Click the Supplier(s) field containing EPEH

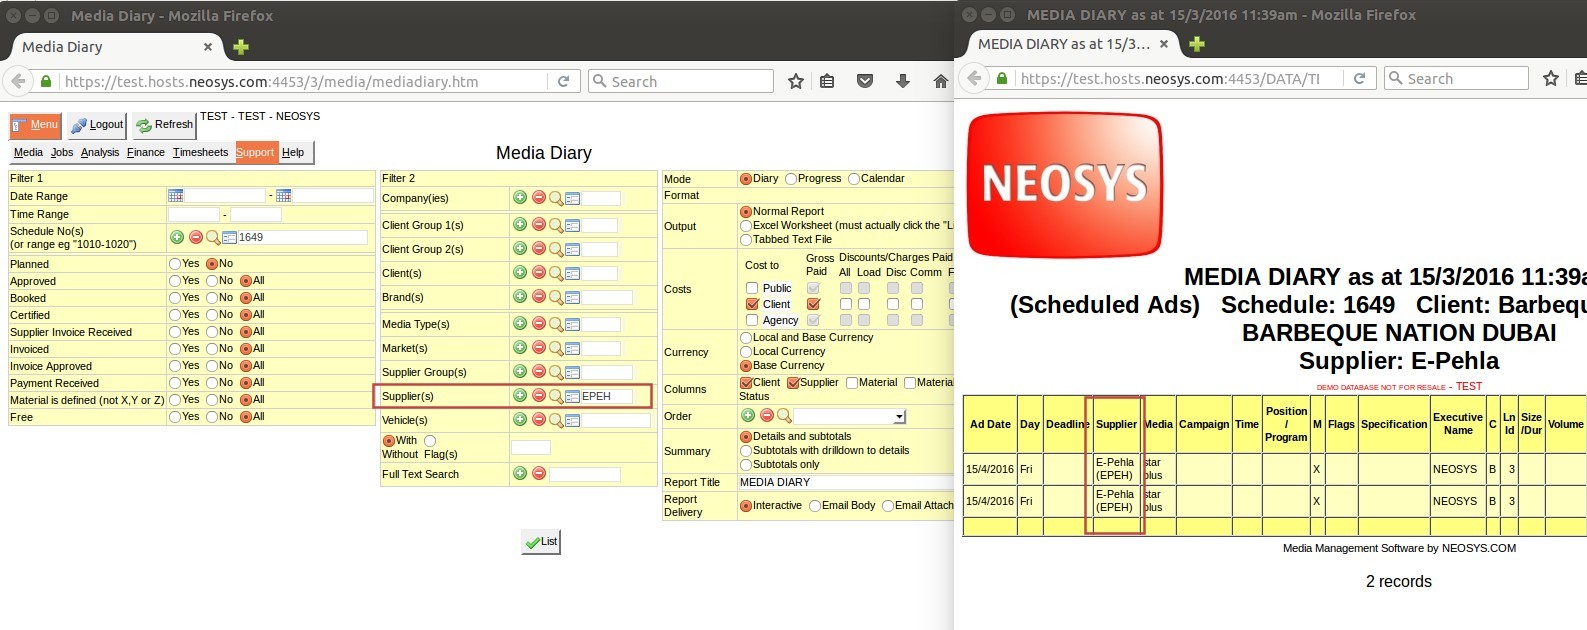pos(606,396)
